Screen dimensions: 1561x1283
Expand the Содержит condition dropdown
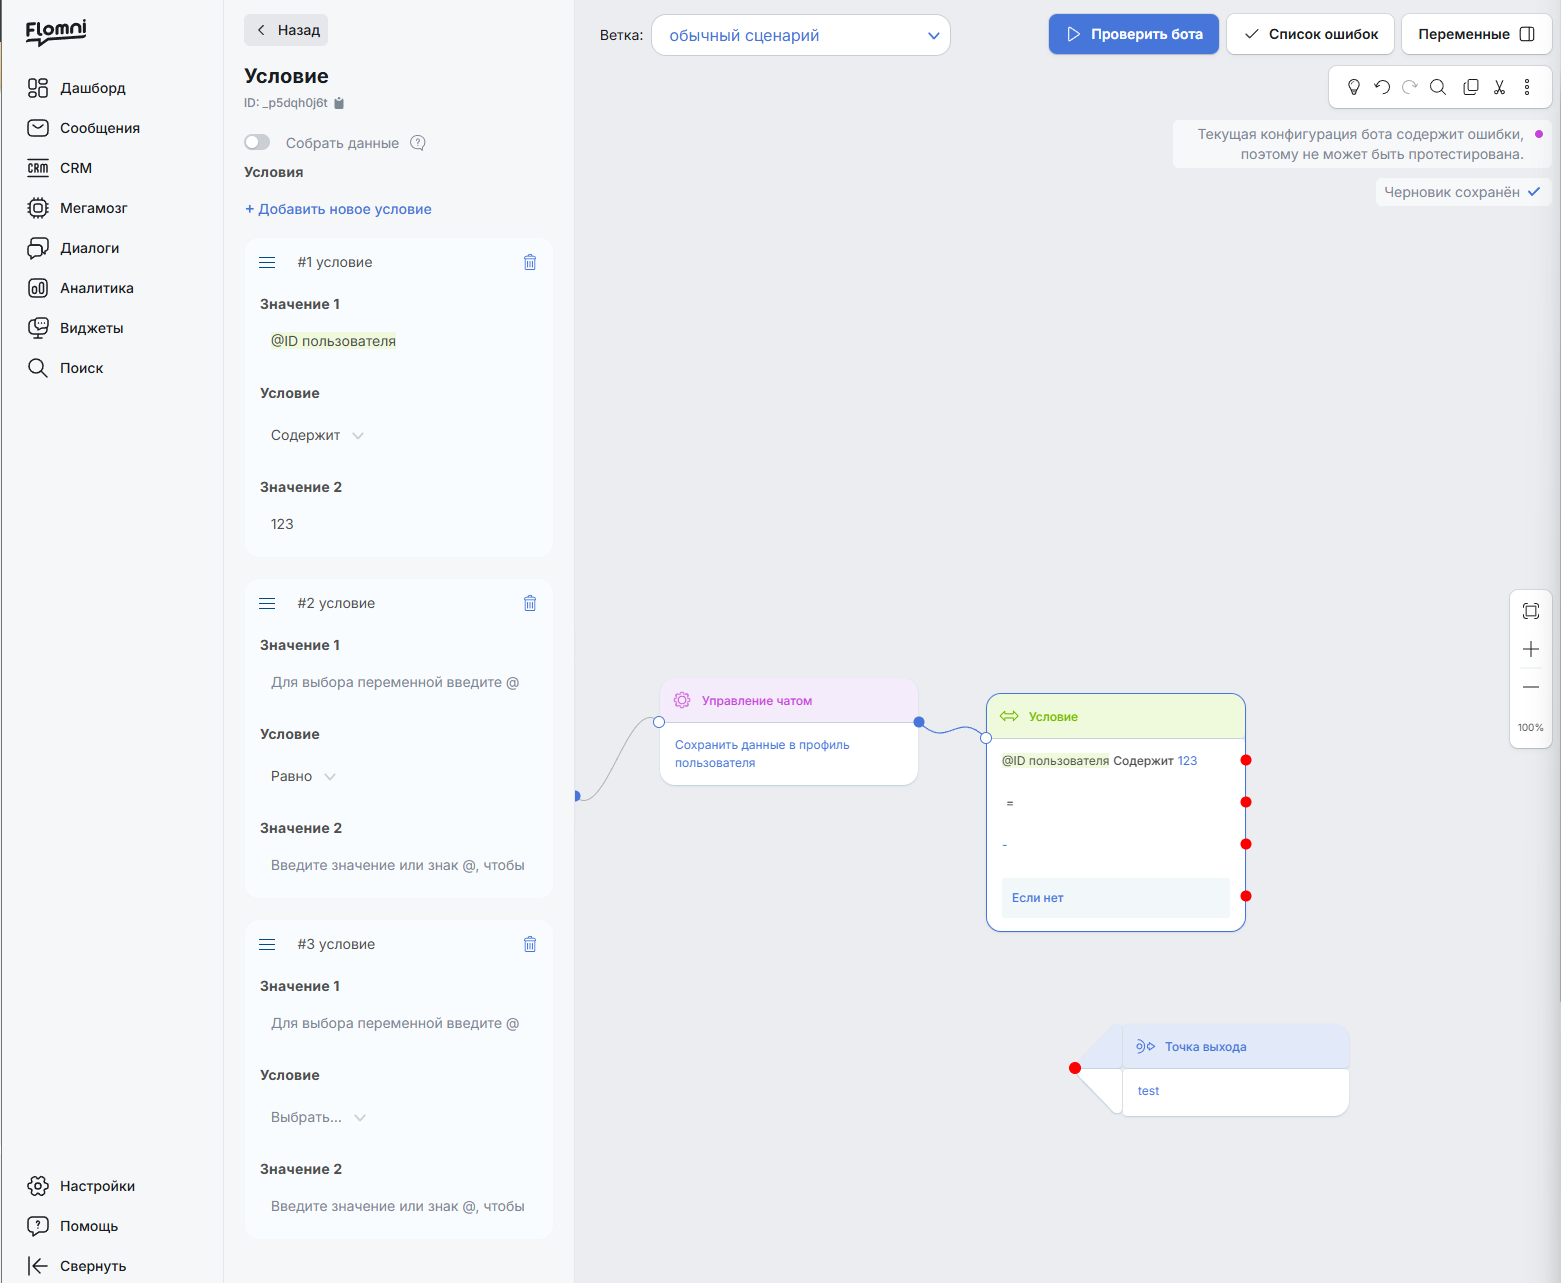[x=317, y=435]
